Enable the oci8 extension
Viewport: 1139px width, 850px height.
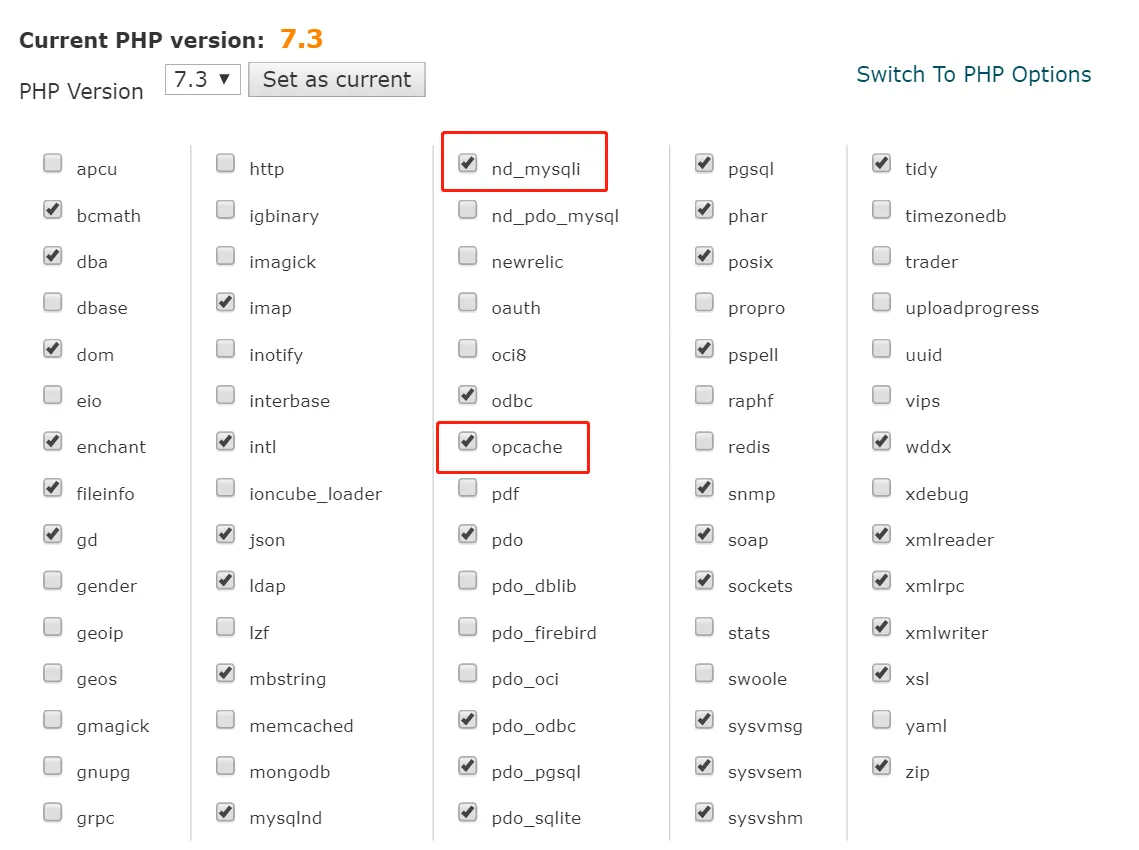(x=466, y=348)
